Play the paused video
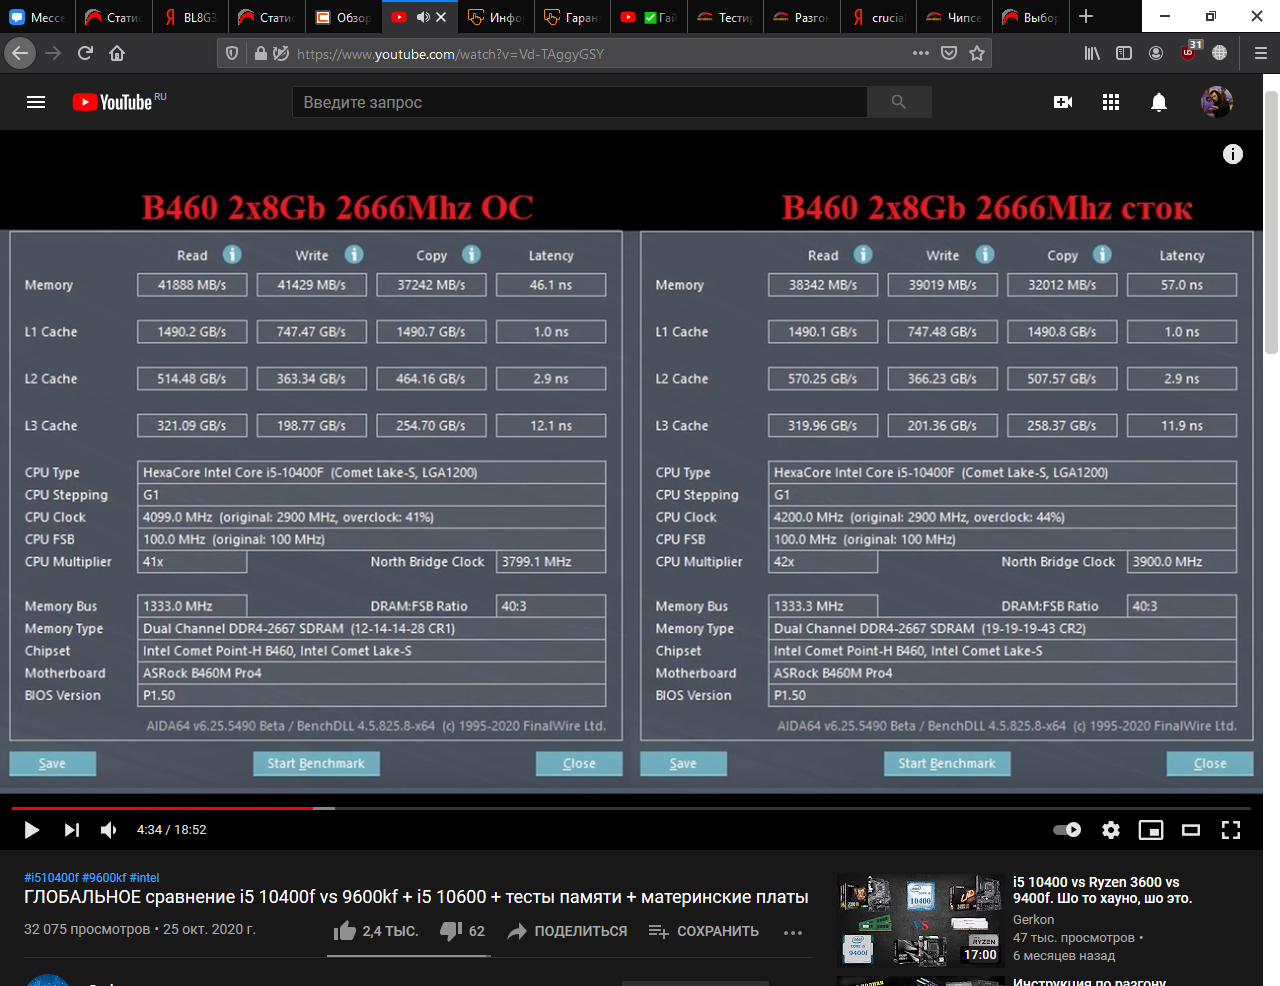 coord(31,830)
